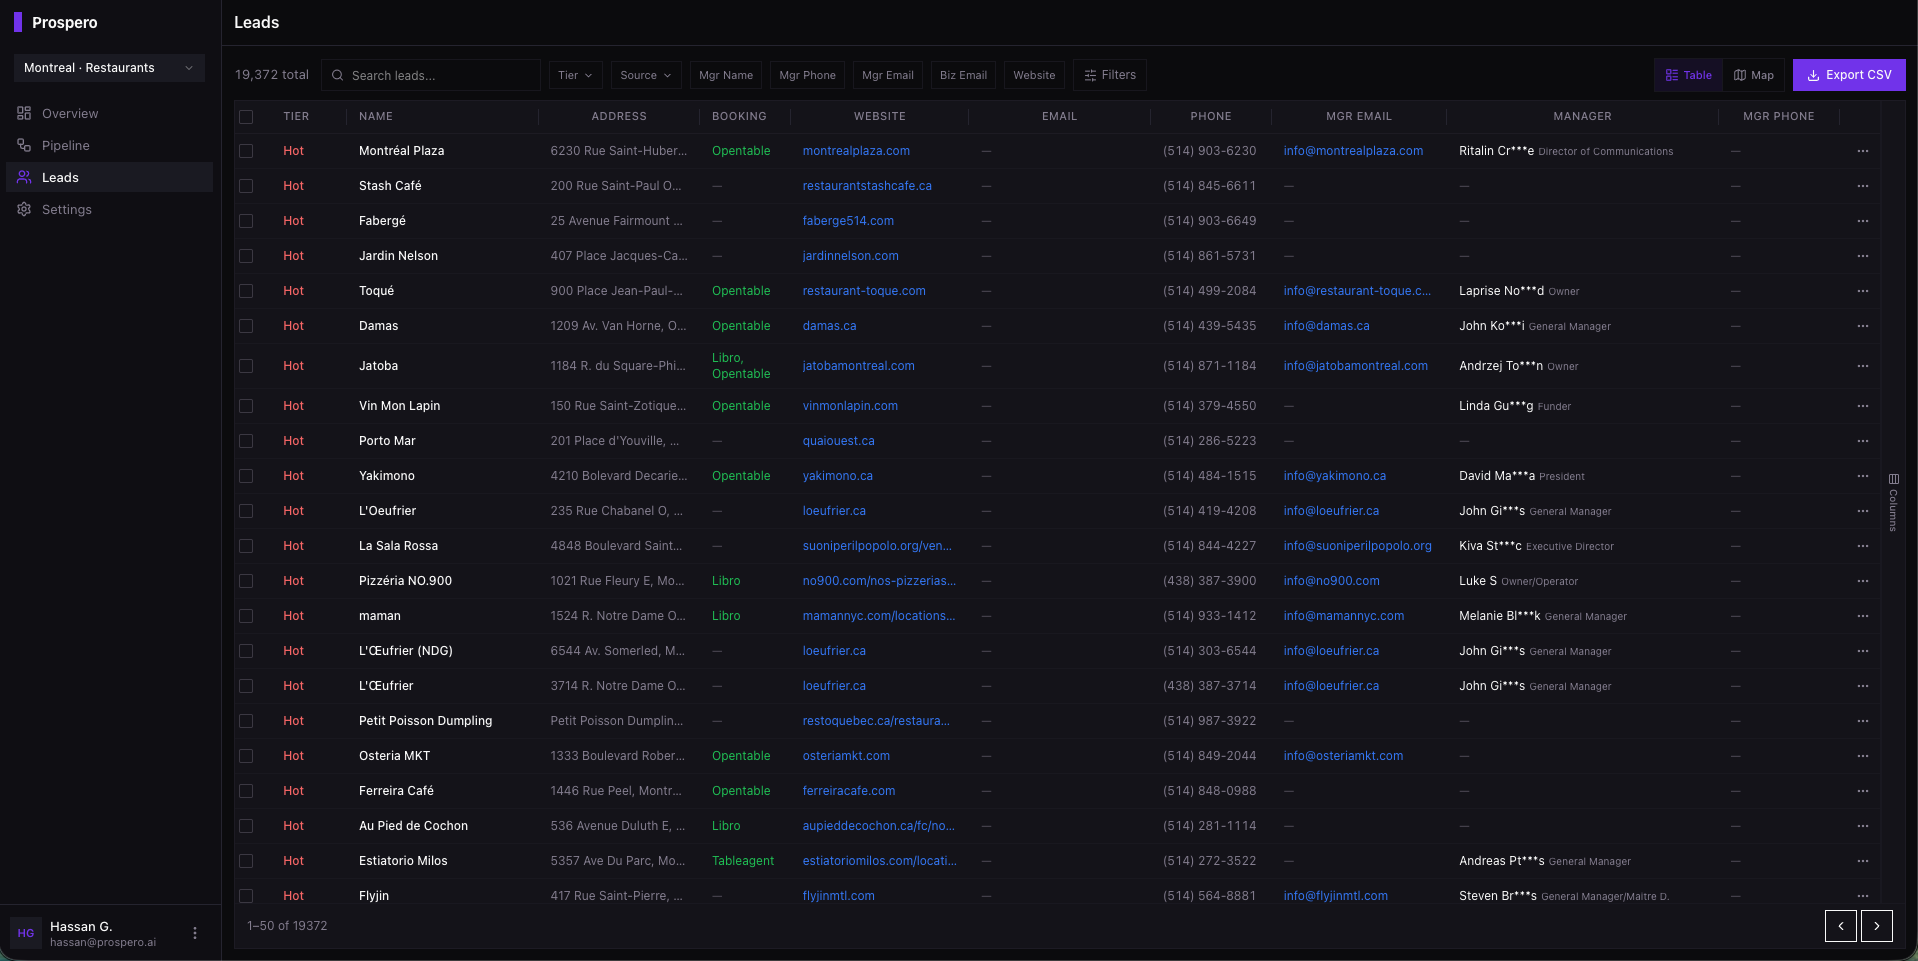Click the HG user avatar
The width and height of the screenshot is (1918, 961).
point(26,933)
